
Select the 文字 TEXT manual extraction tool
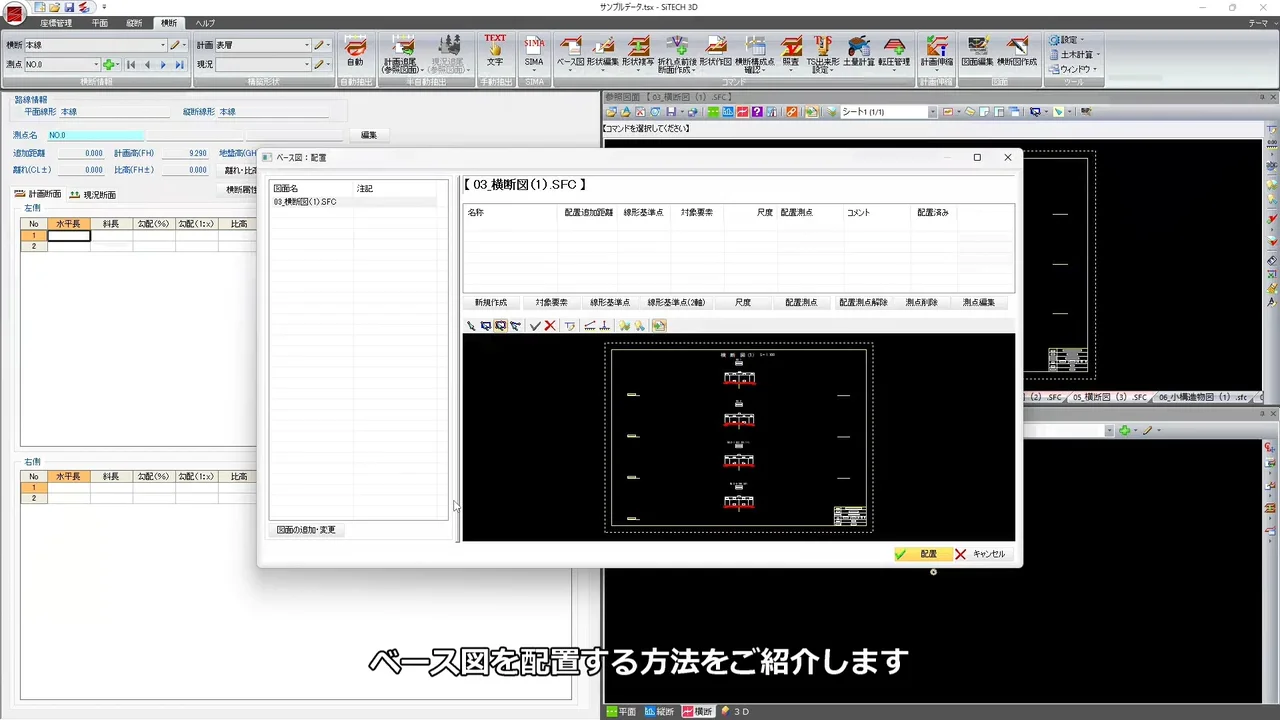(x=495, y=51)
